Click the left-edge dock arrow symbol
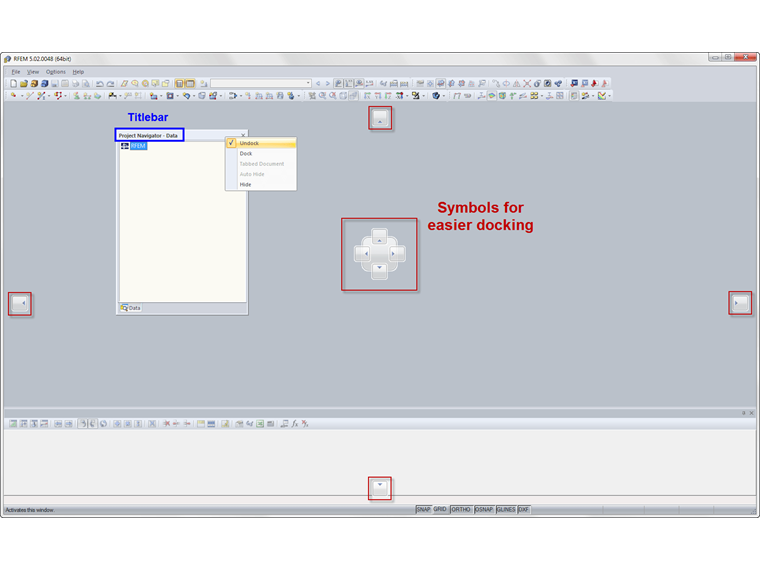The image size is (760, 570). [x=20, y=304]
